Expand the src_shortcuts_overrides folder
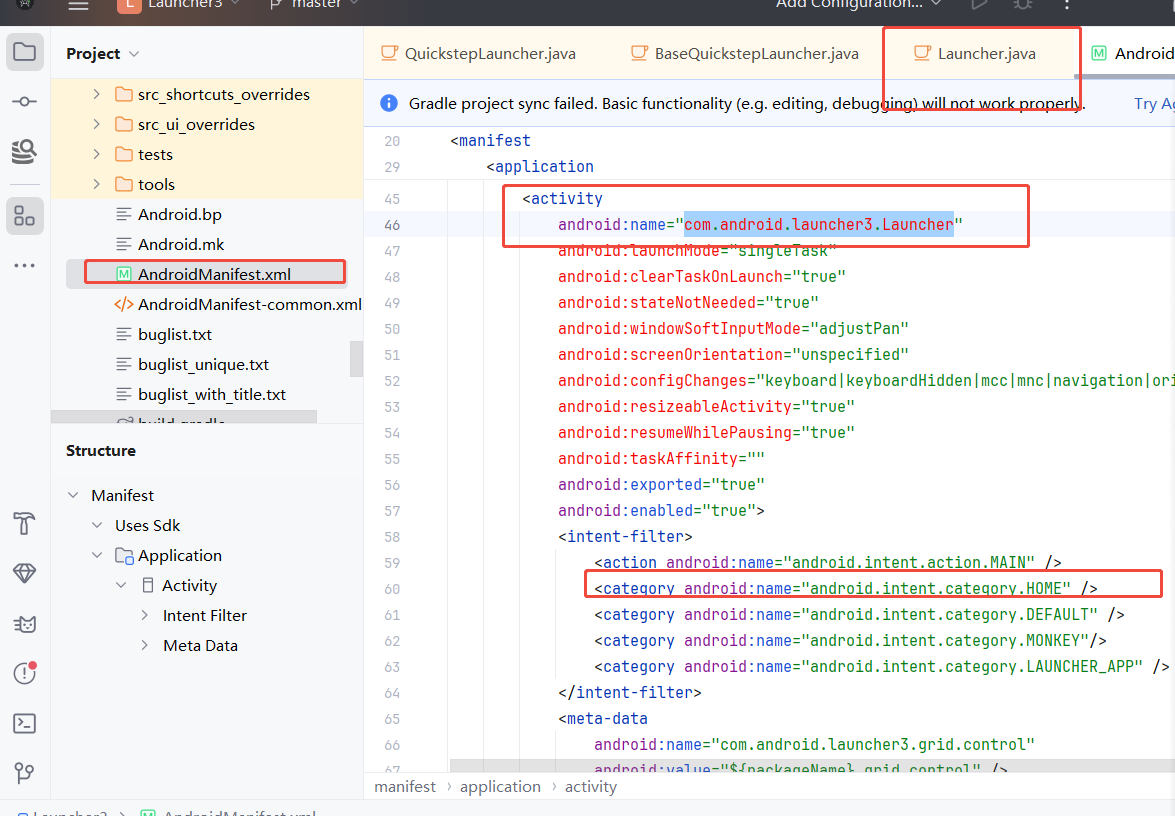Viewport: 1175px width, 816px height. pos(97,94)
